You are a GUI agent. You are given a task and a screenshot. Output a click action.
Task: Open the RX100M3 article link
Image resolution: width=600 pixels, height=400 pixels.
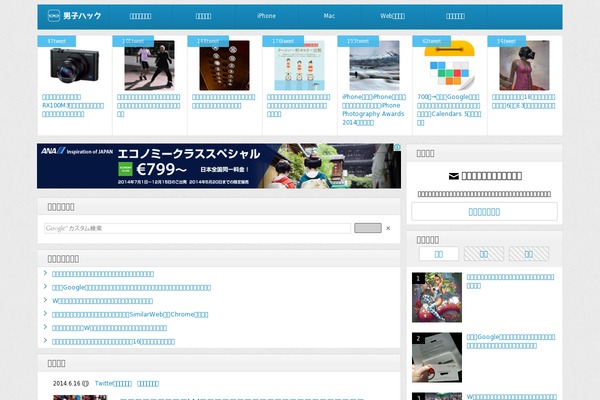[x=73, y=105]
